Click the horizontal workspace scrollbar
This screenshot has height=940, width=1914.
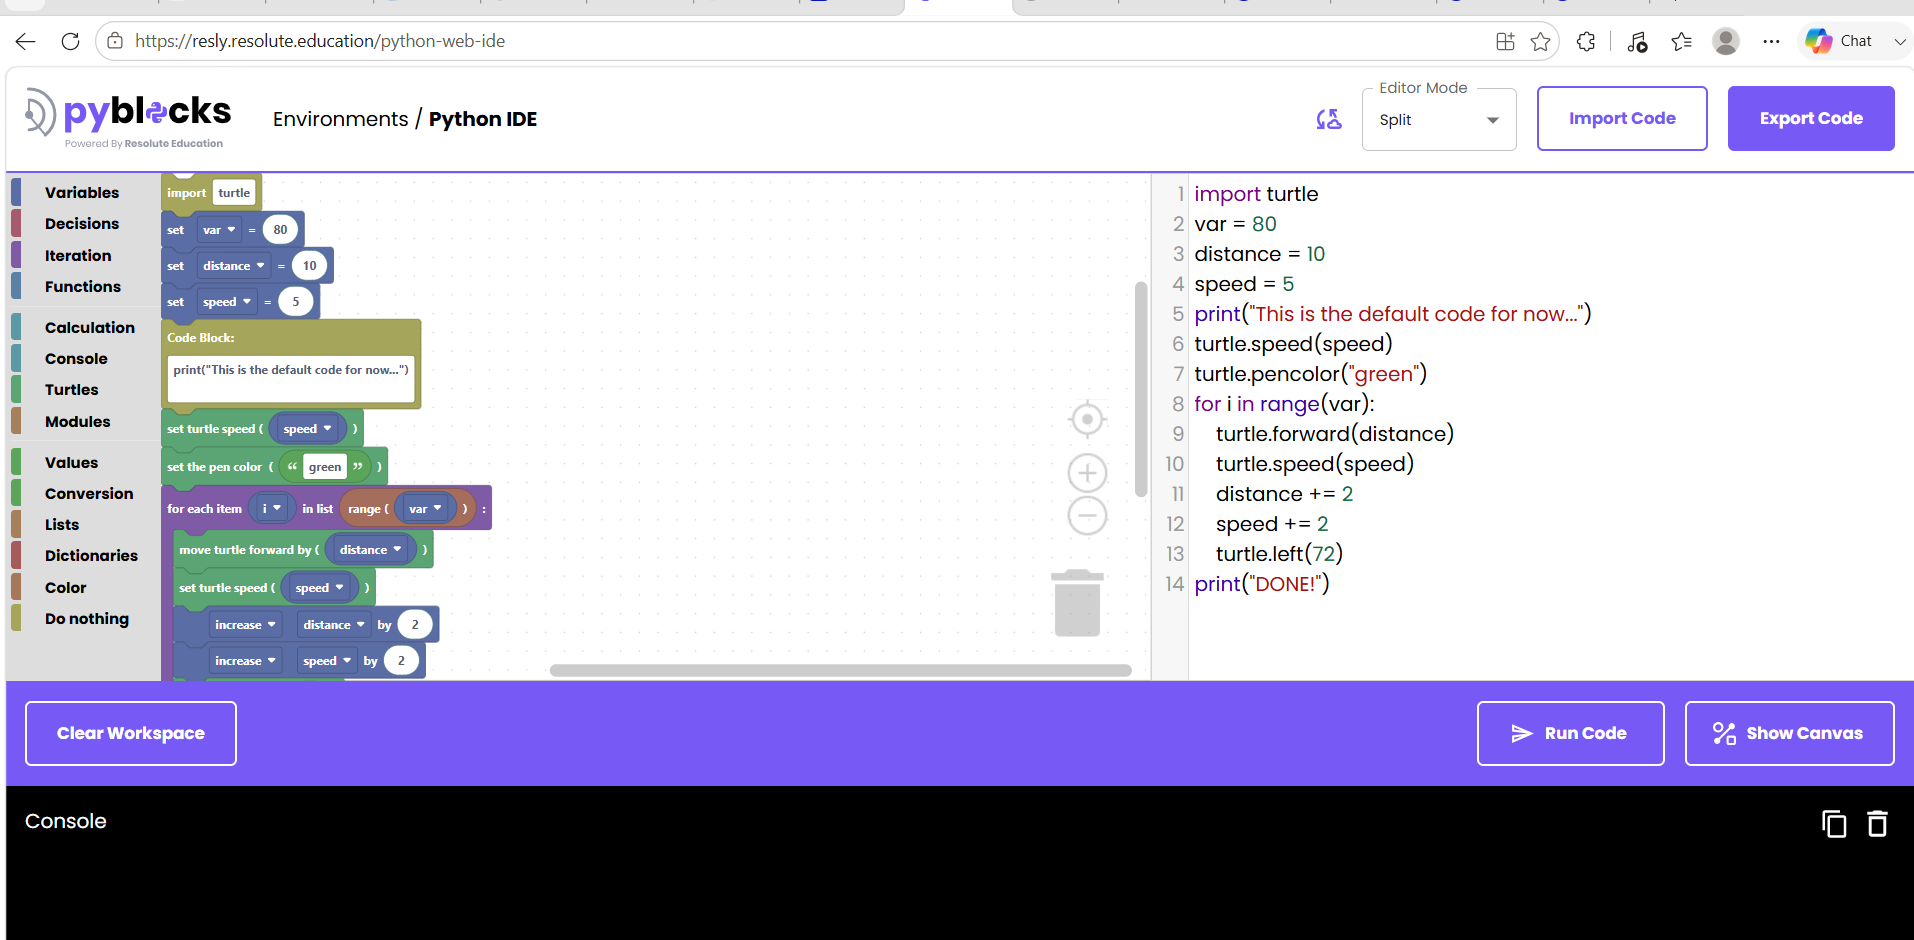pyautogui.click(x=841, y=670)
